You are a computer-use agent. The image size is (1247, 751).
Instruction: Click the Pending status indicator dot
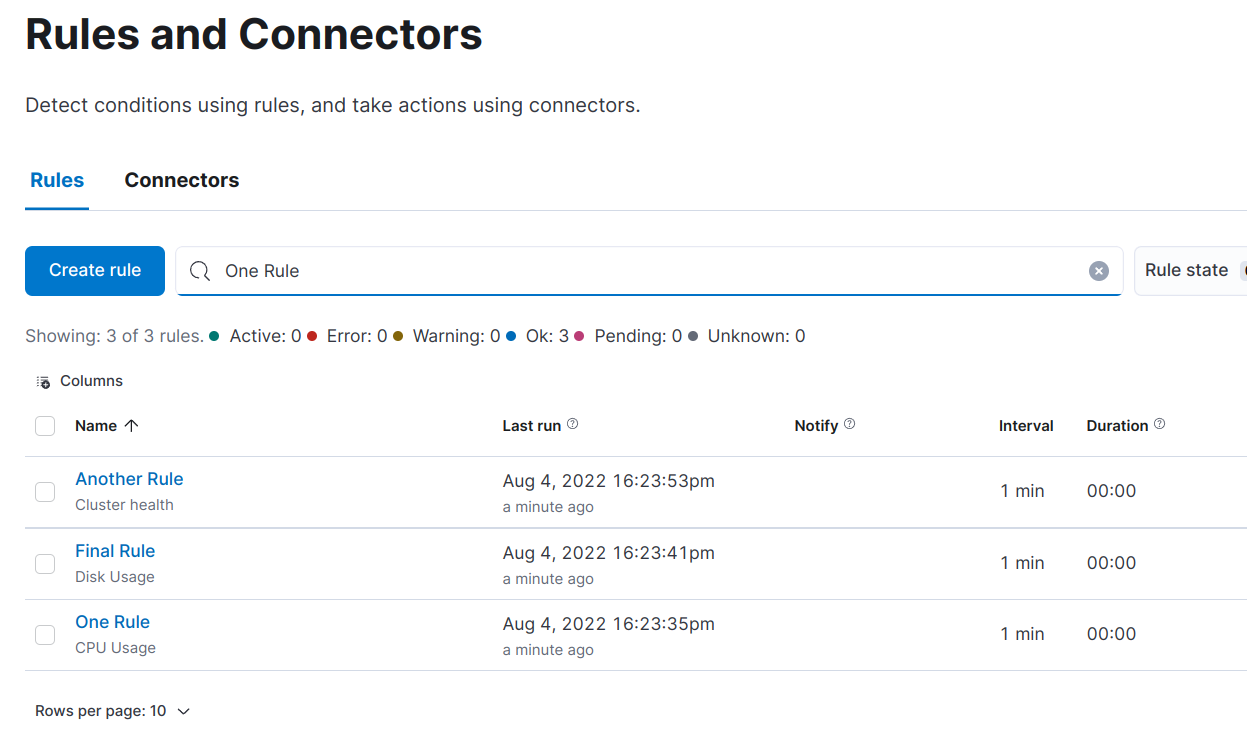pyautogui.click(x=581, y=336)
